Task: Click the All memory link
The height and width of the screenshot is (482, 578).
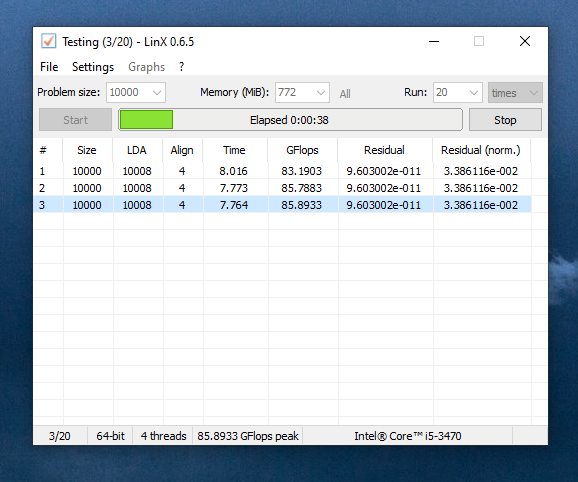Action: (x=345, y=94)
